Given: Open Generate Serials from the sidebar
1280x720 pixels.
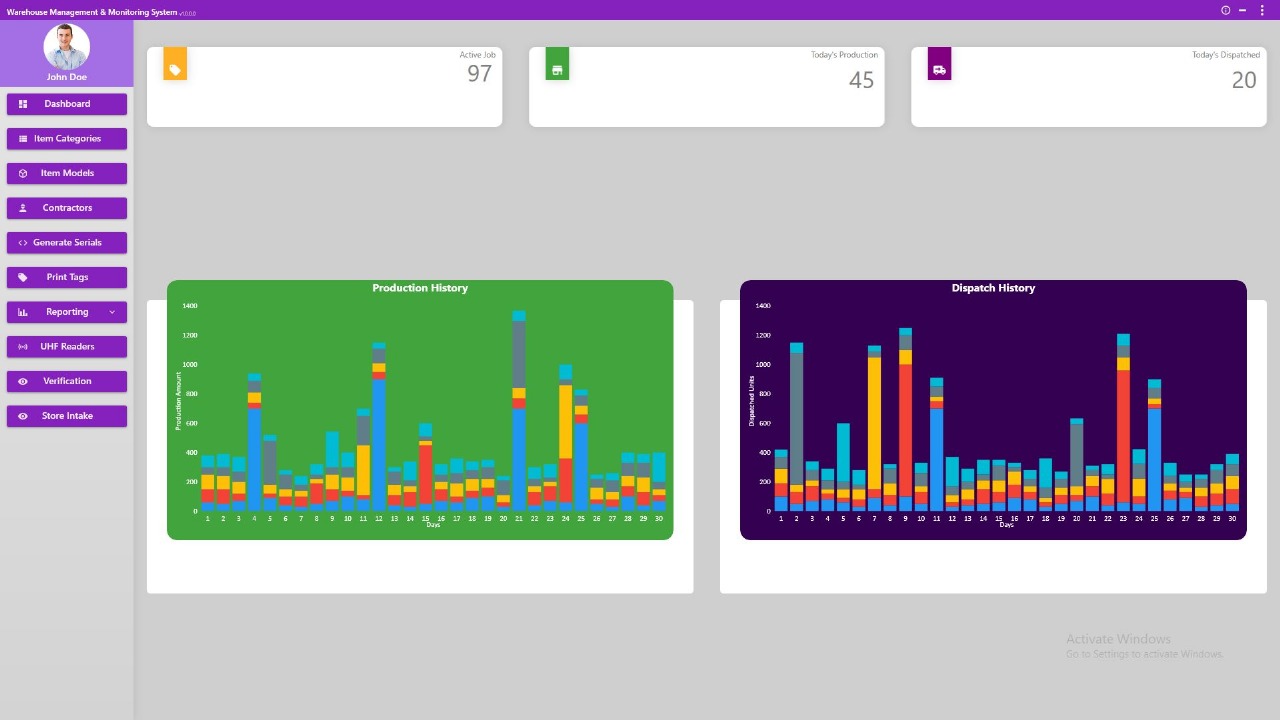Looking at the screenshot, I should (67, 243).
